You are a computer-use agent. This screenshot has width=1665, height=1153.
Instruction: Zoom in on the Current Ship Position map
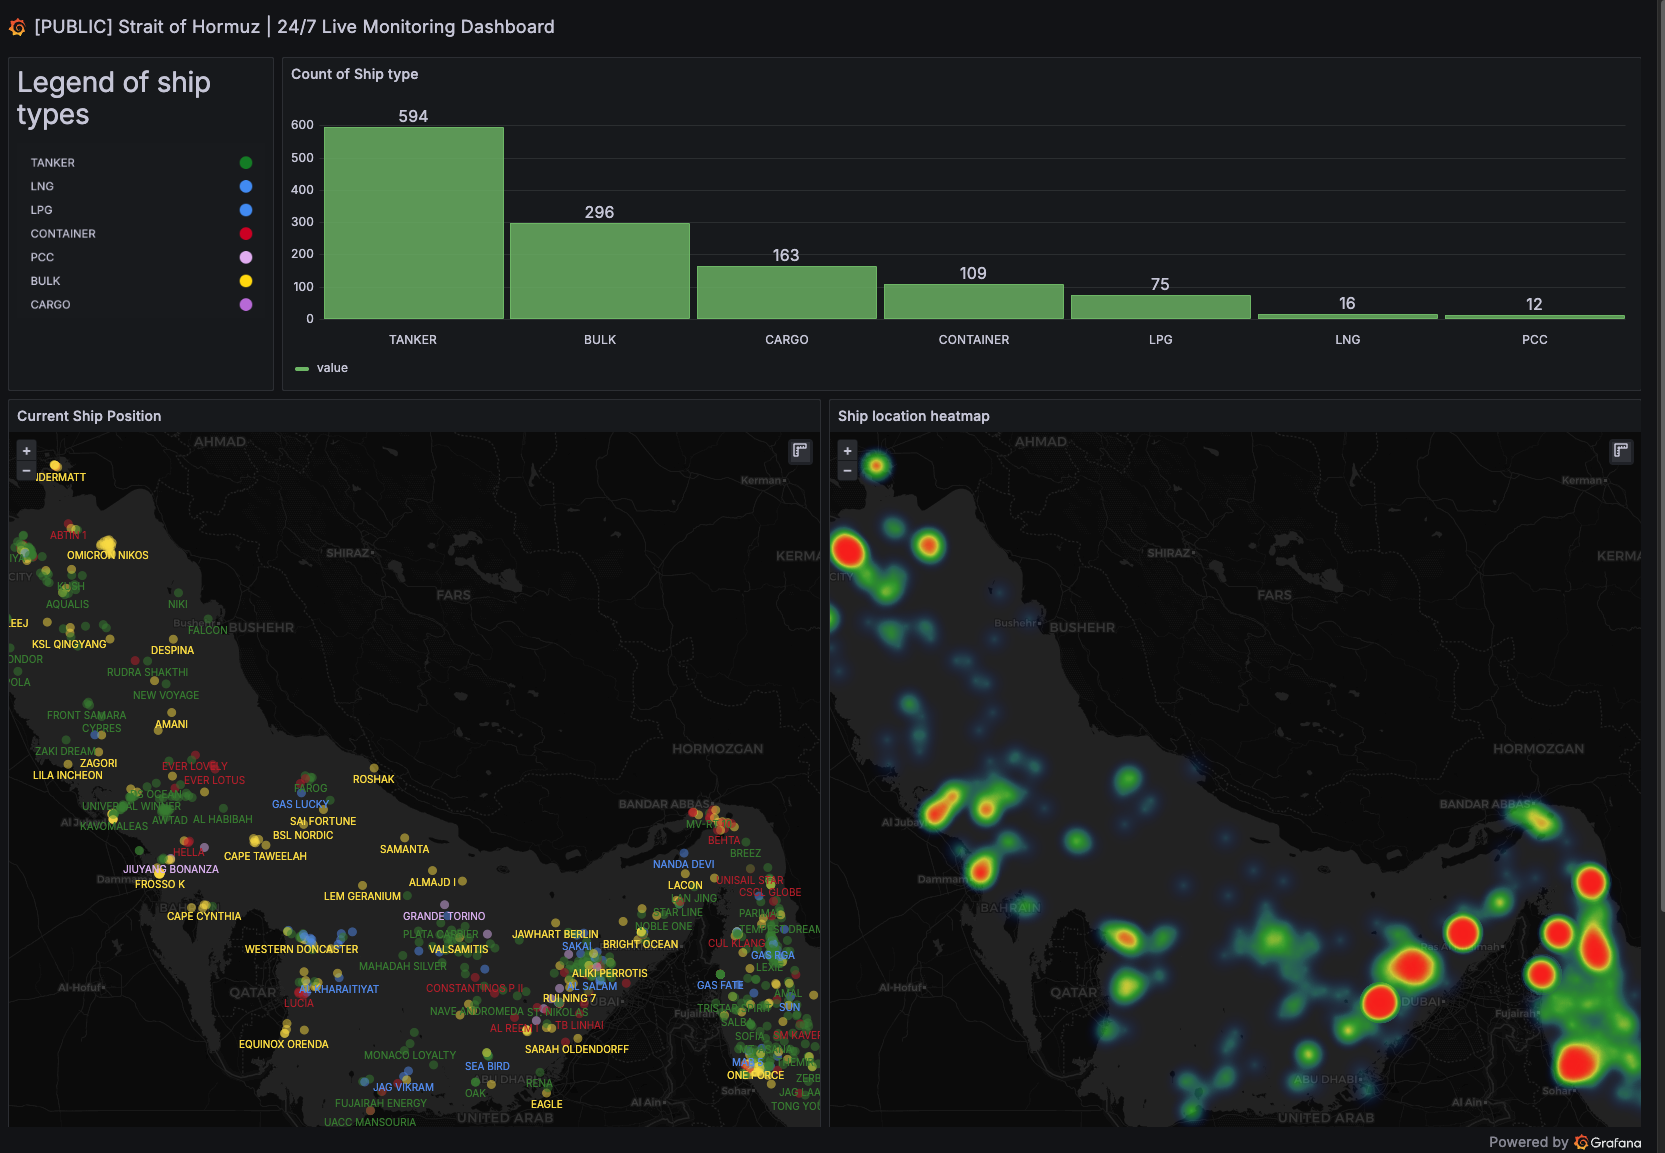[26, 450]
